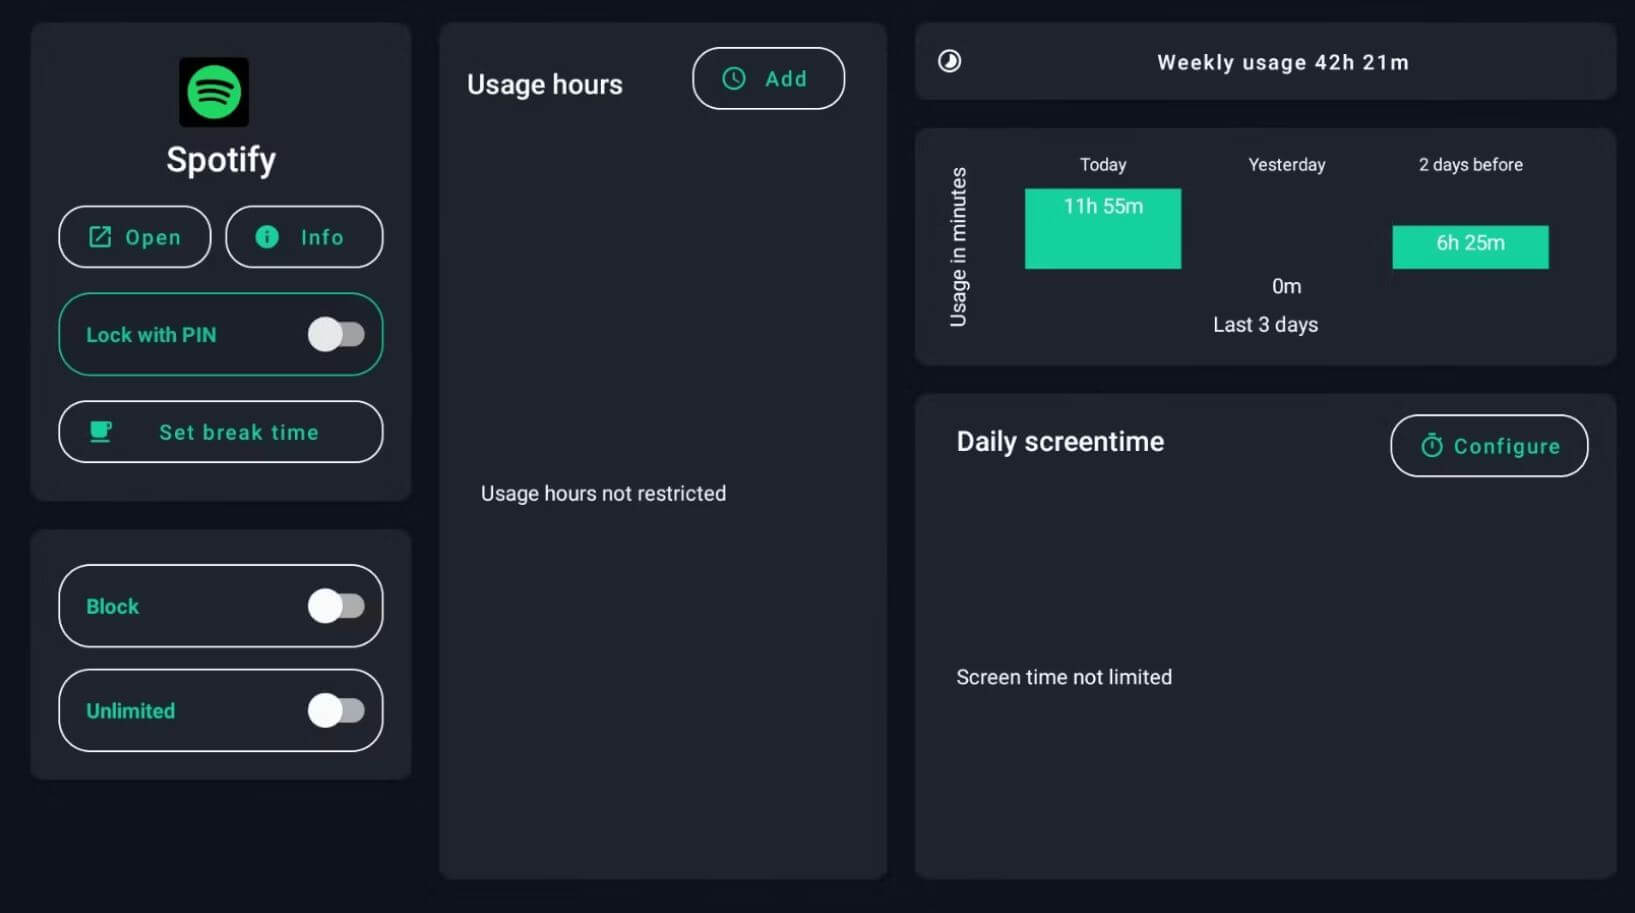This screenshot has width=1635, height=913.
Task: Turn on the Block toggle
Action: 336,606
